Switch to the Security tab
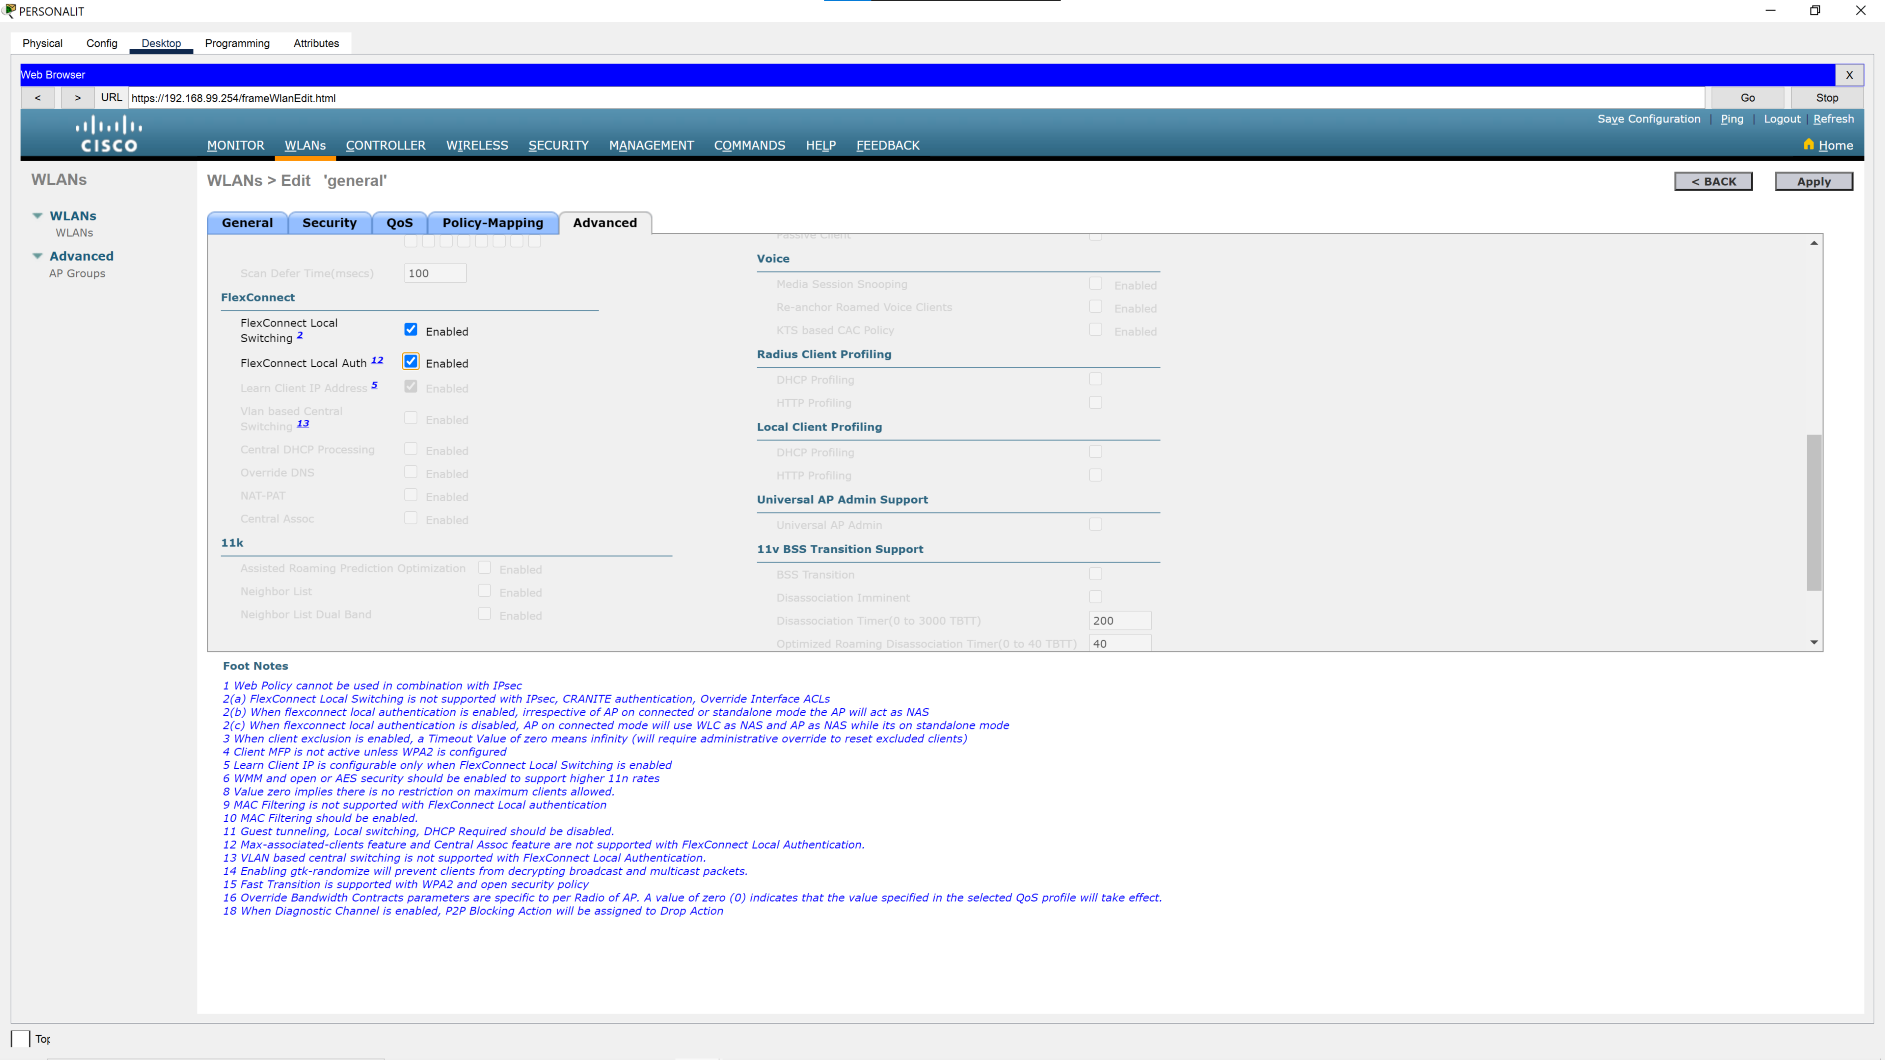Viewport: 1885px width, 1060px height. [329, 223]
